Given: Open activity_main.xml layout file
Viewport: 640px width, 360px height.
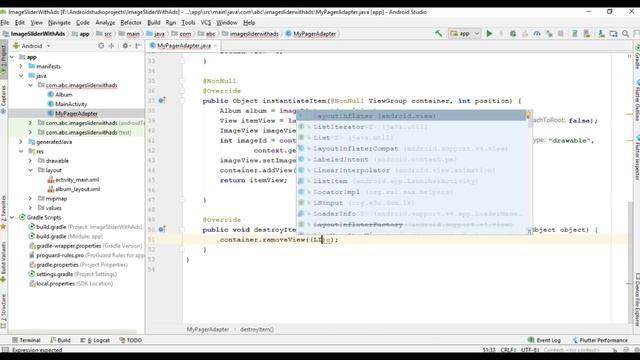Looking at the screenshot, I should tap(73, 180).
